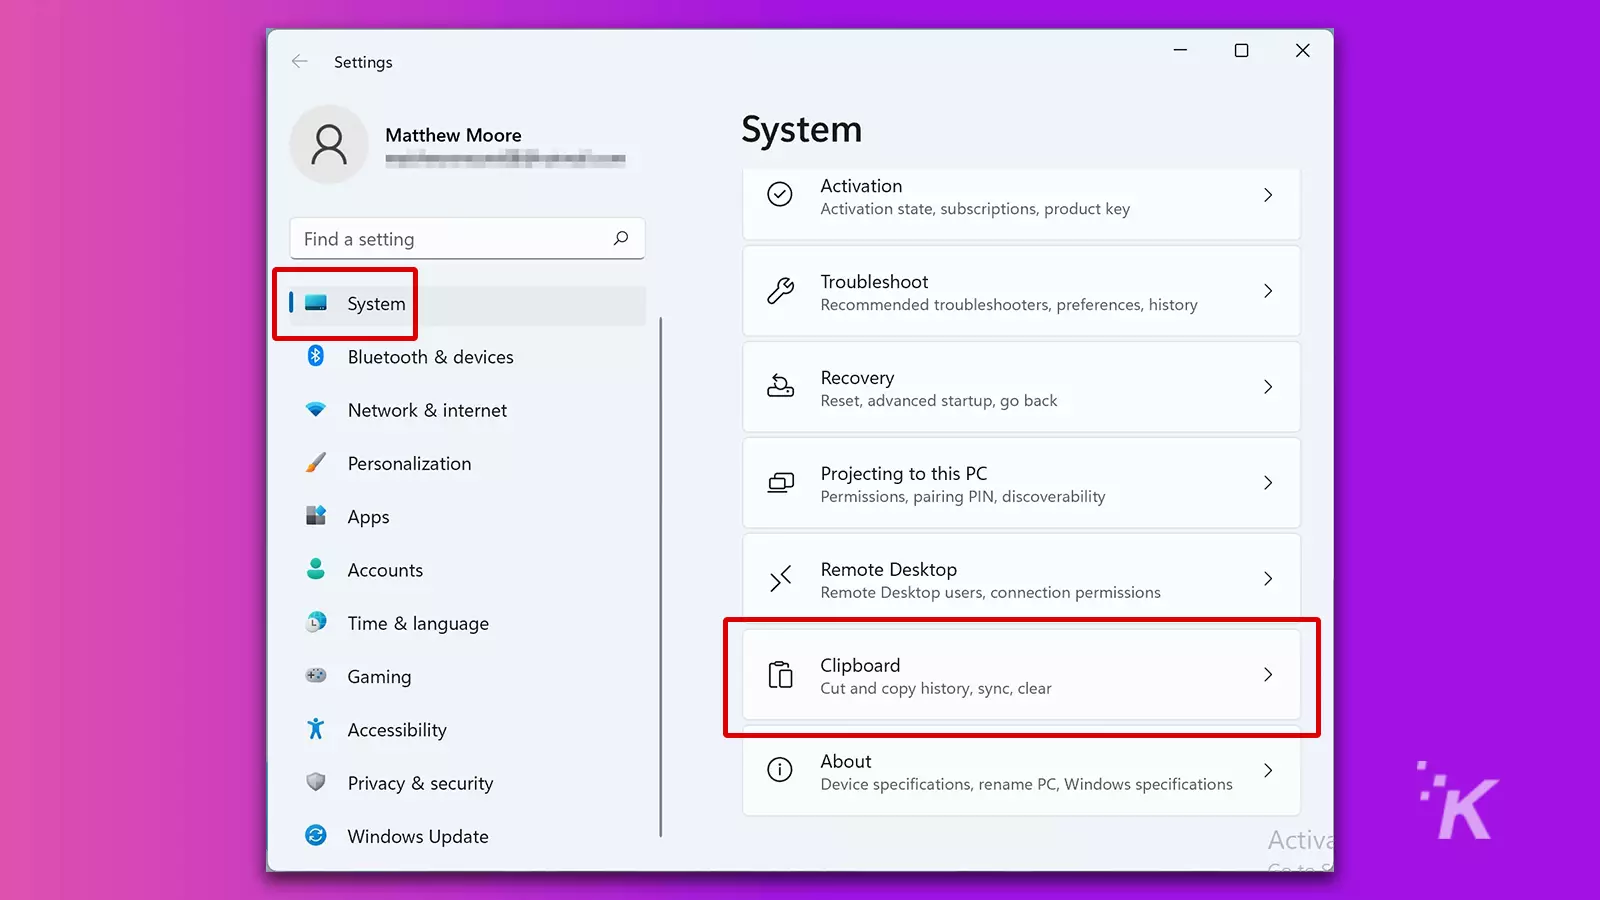Open Activation state, subscriptions, product key

point(975,209)
